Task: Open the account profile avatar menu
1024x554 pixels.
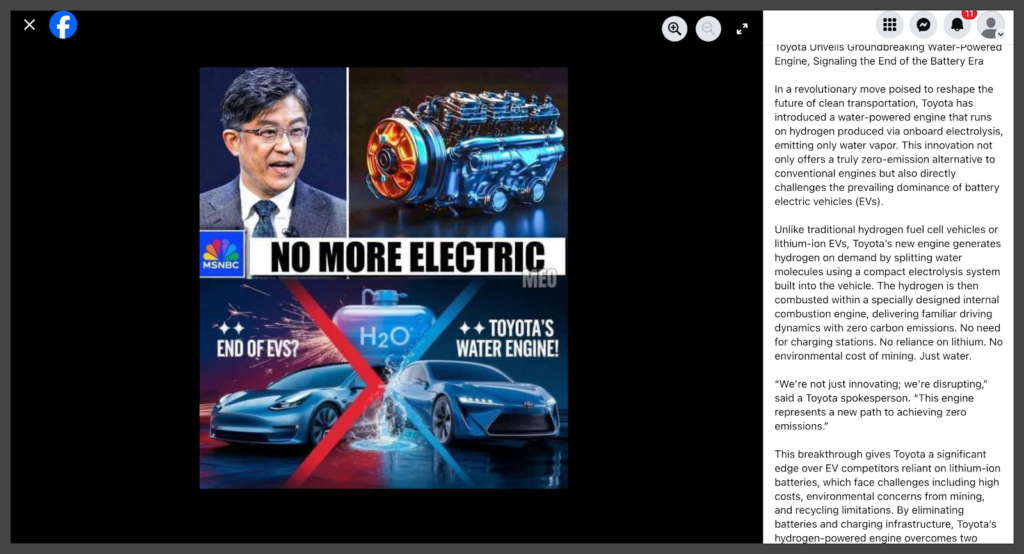Action: coord(989,25)
